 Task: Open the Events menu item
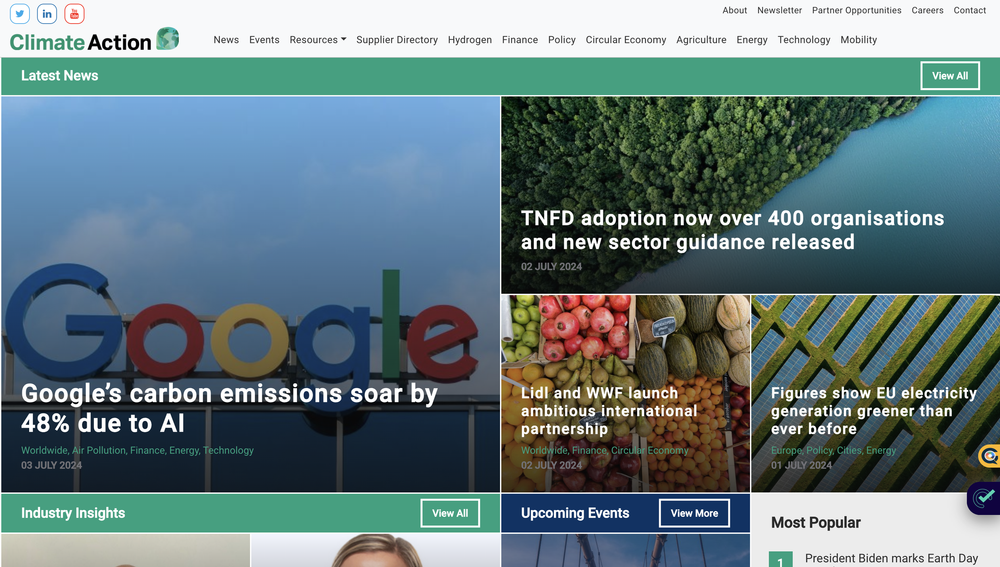pyautogui.click(x=264, y=40)
